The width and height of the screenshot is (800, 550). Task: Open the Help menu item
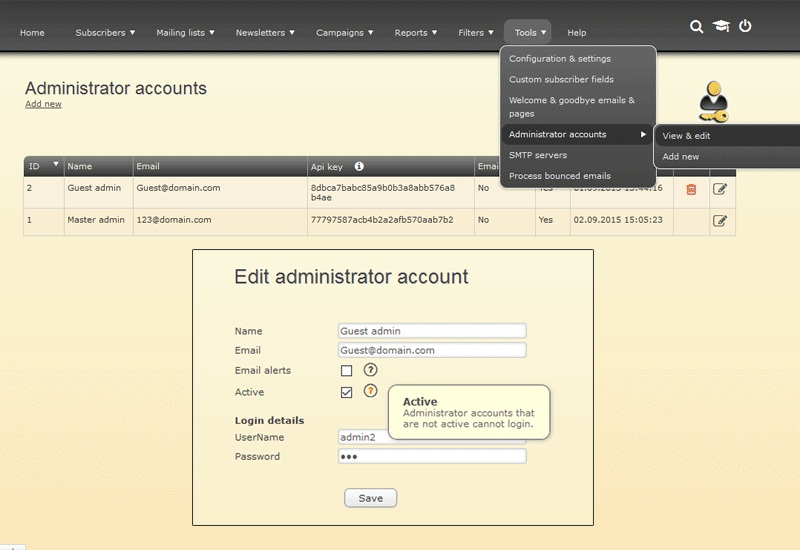click(577, 33)
